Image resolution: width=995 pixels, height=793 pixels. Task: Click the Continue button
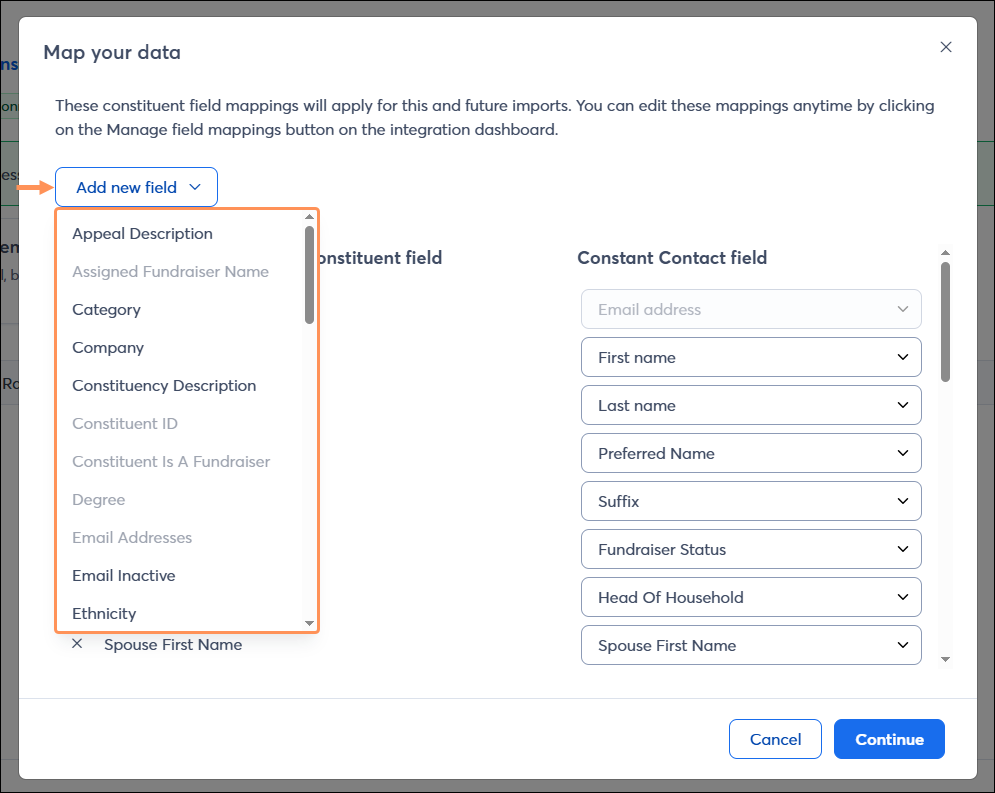click(x=889, y=739)
